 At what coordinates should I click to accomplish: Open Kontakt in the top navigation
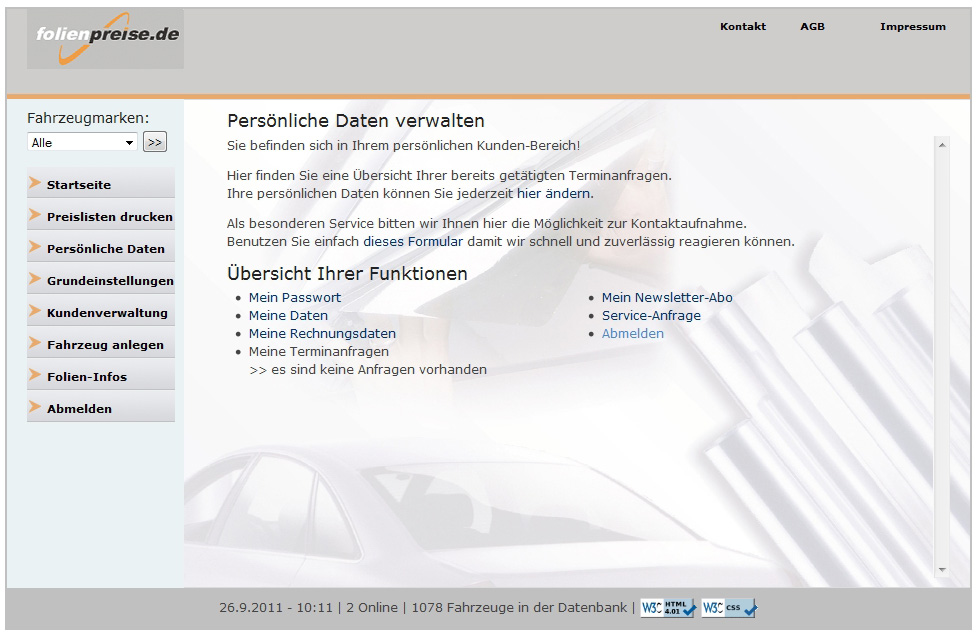(x=742, y=26)
